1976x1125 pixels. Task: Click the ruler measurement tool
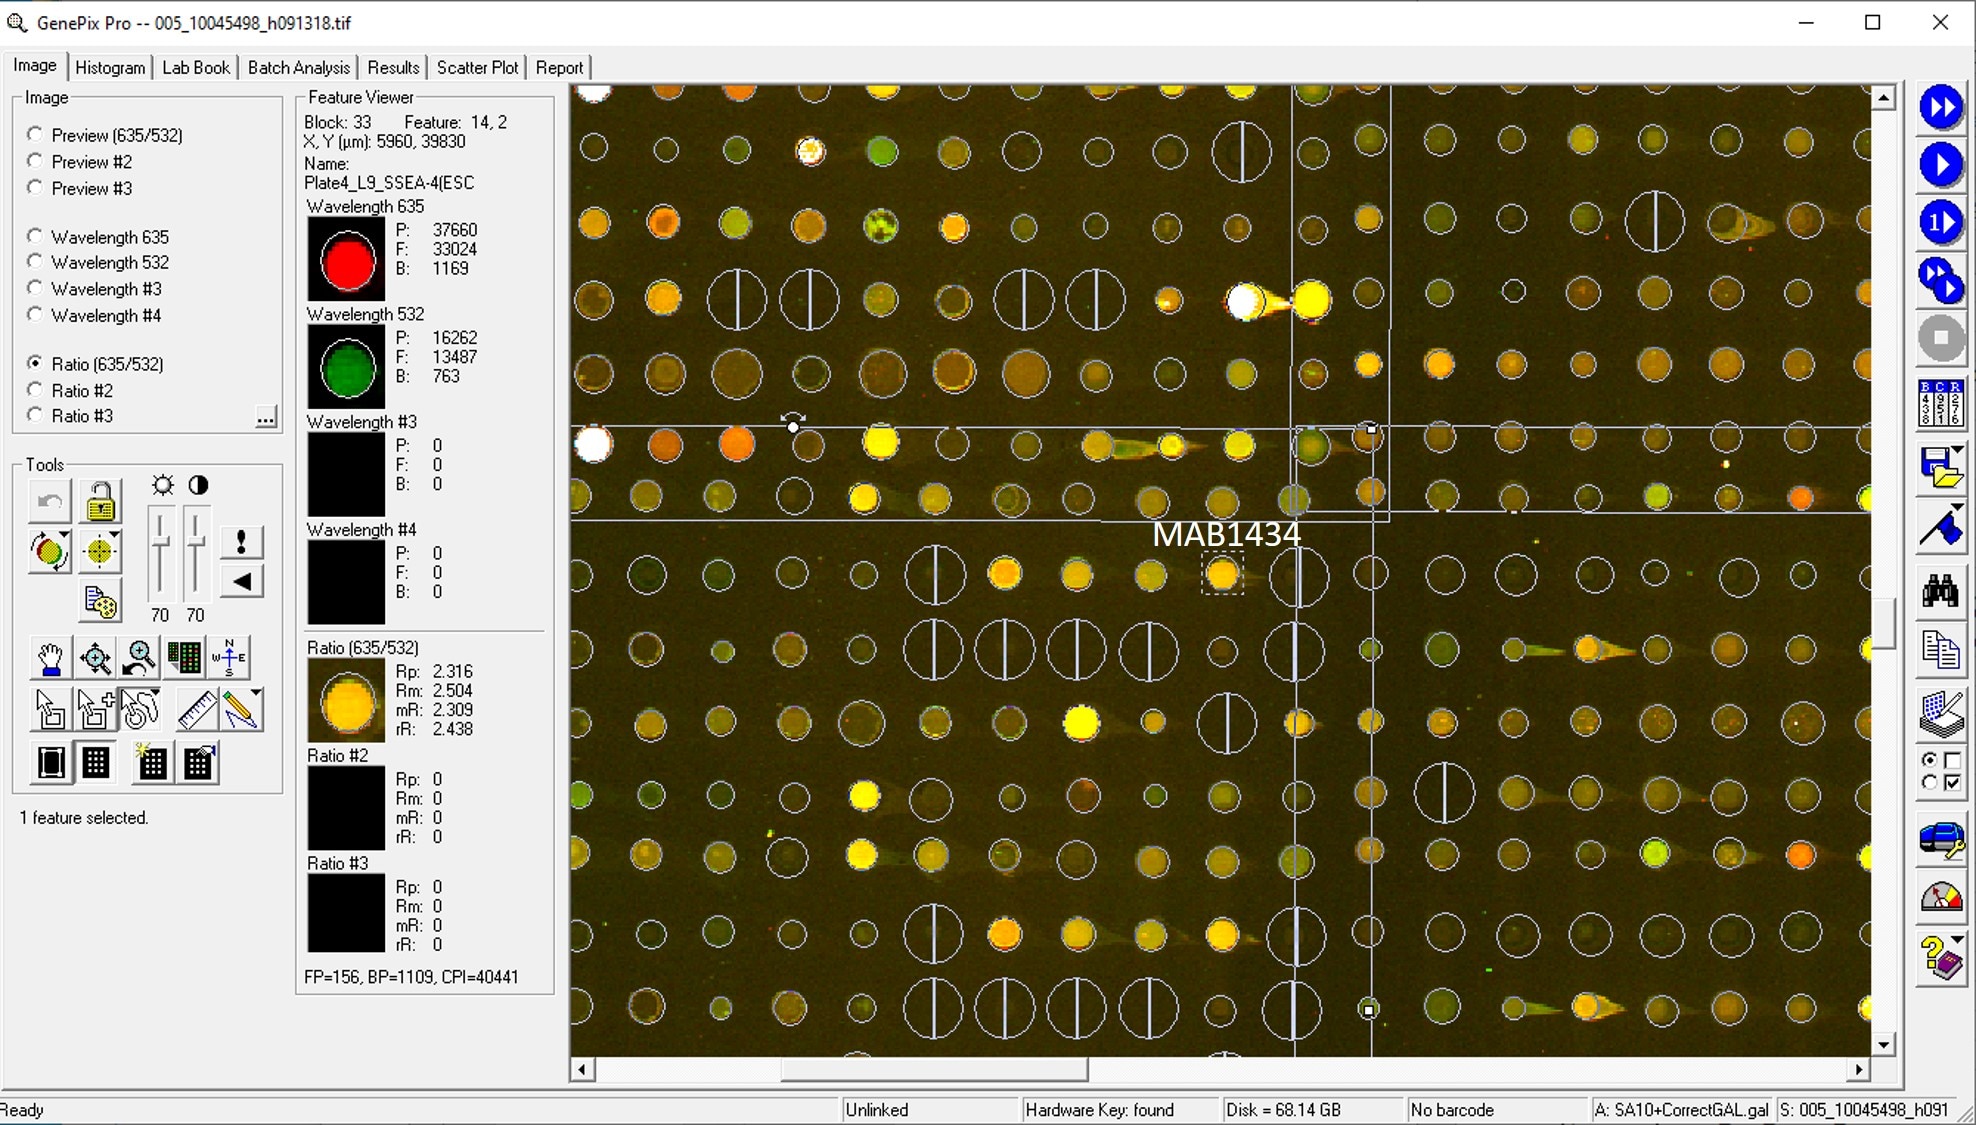pyautogui.click(x=196, y=710)
